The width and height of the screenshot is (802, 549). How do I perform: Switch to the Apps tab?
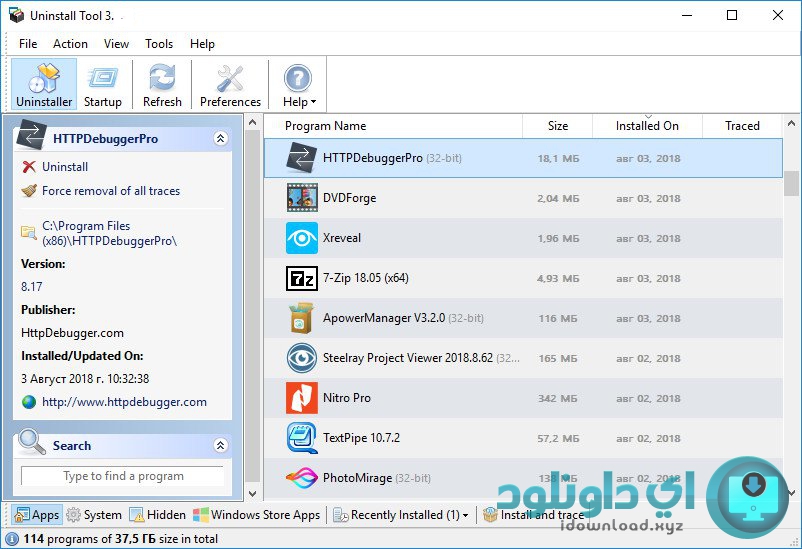click(x=37, y=515)
